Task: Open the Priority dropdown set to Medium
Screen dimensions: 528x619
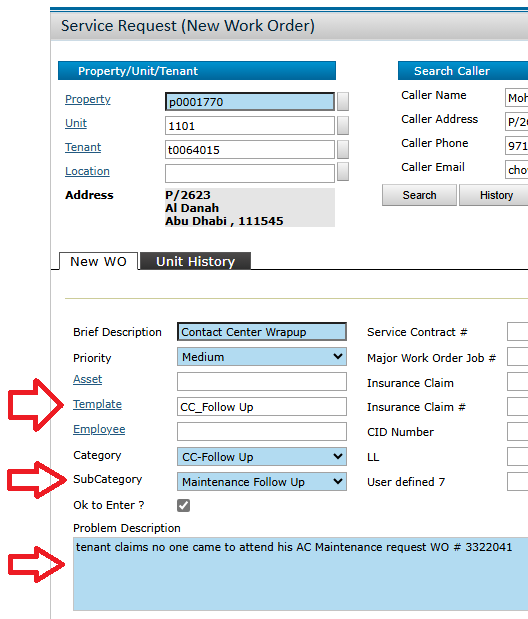Action: click(x=262, y=356)
